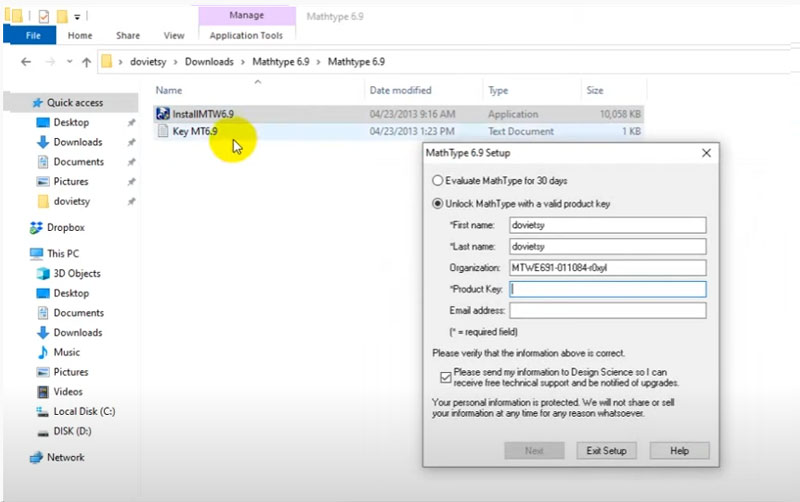
Task: Click the Product Key input field
Action: [608, 289]
